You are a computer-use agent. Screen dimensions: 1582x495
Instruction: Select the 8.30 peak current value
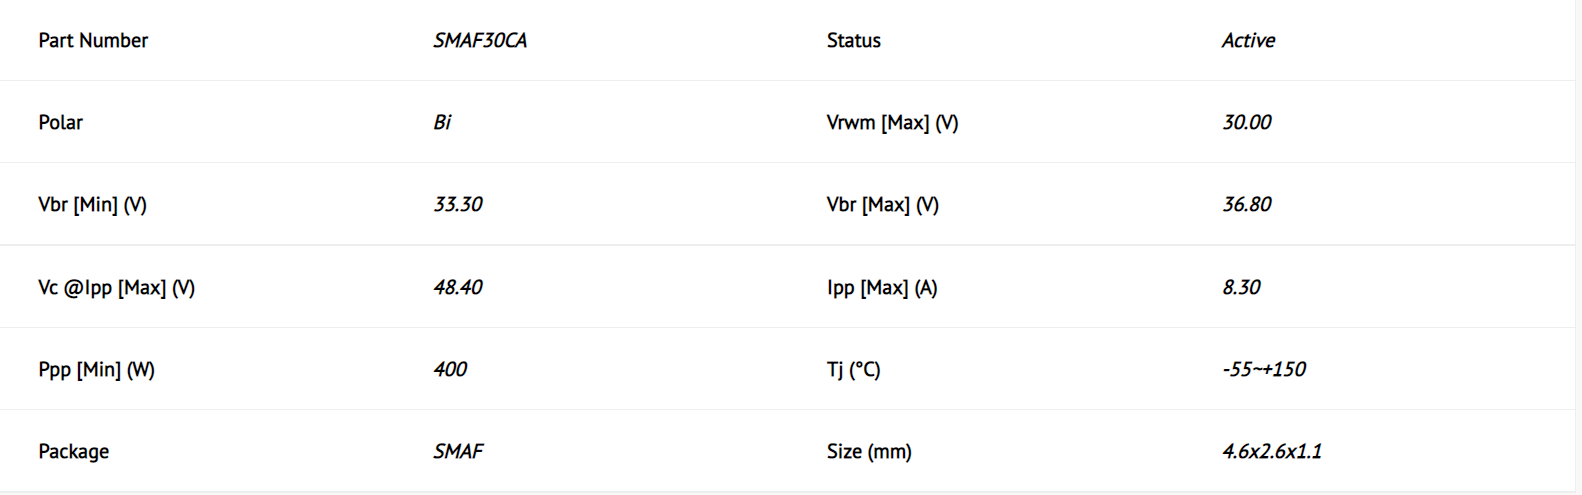pos(1241,287)
